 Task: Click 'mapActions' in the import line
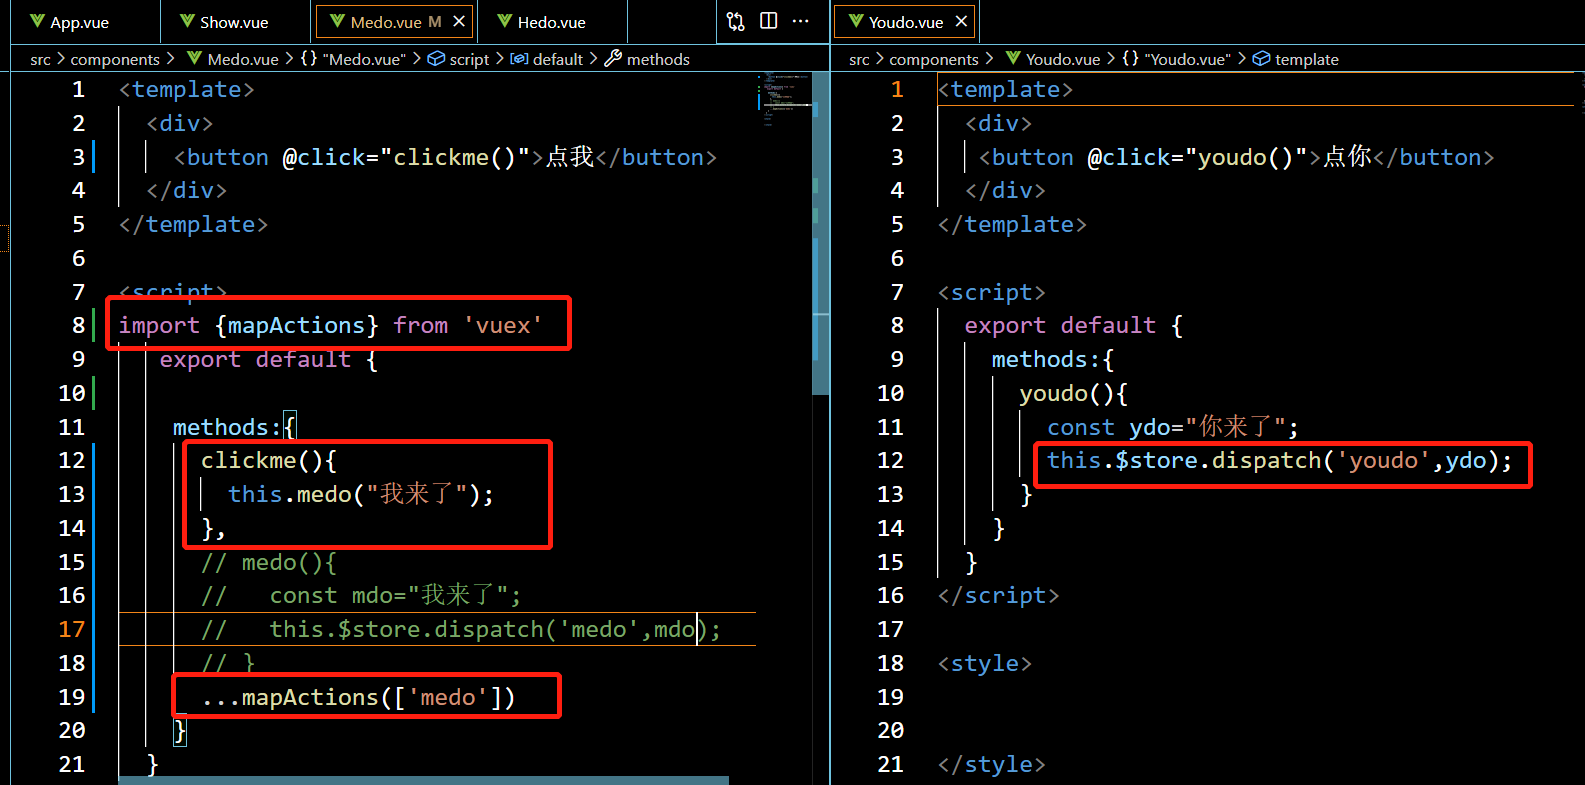tap(296, 325)
